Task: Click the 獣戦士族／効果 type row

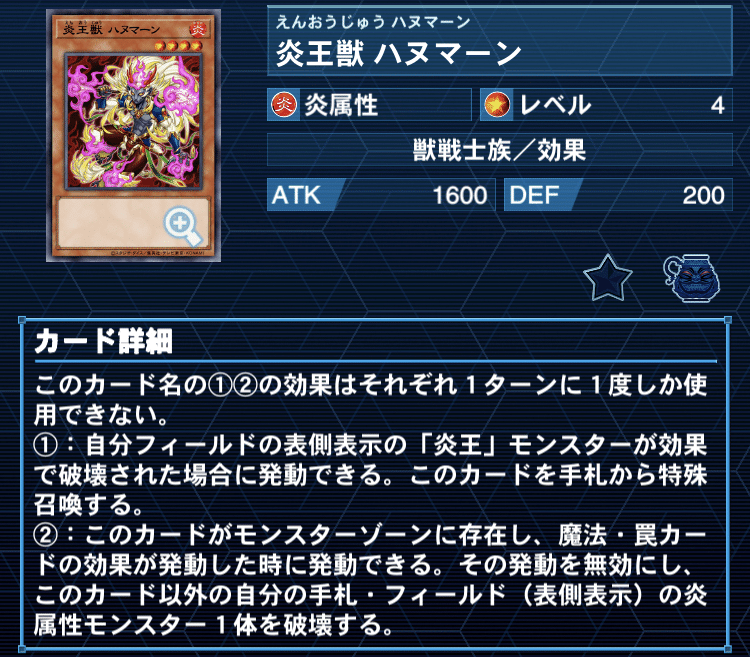Action: [x=499, y=150]
